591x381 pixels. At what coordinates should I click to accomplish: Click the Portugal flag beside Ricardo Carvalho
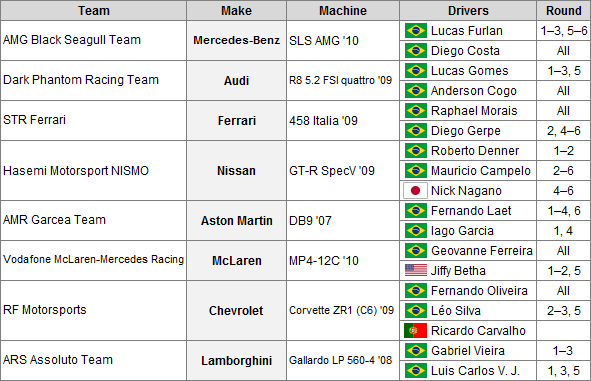(x=415, y=331)
